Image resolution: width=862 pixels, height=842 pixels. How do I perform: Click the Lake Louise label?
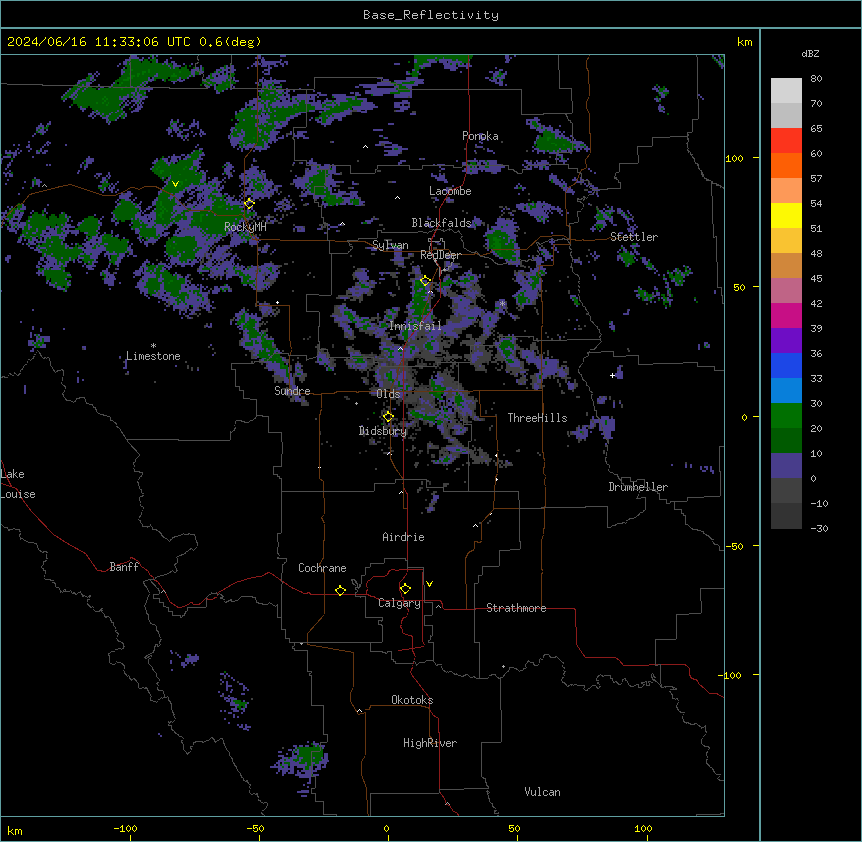(x=18, y=484)
